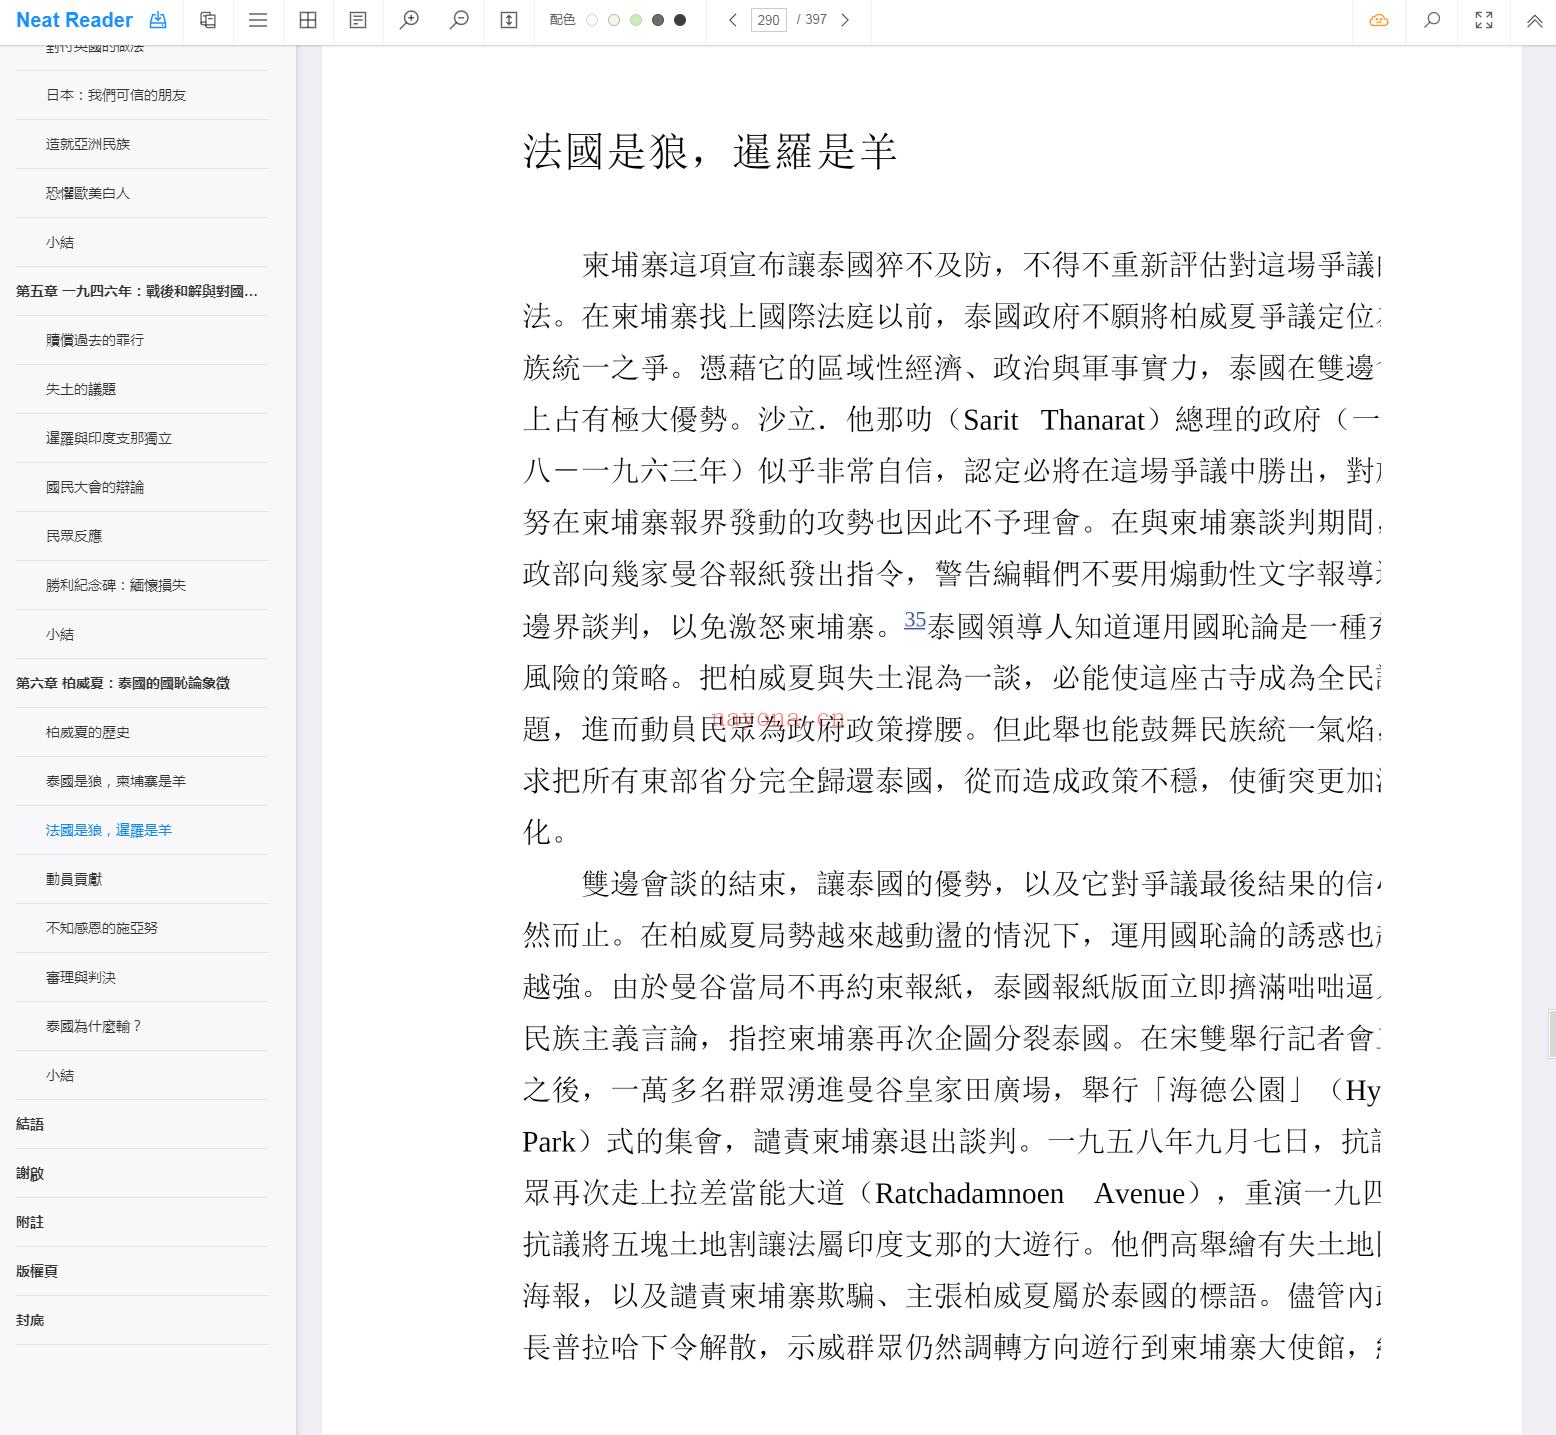Open the notes panel icon
1556x1435 pixels.
point(358,20)
